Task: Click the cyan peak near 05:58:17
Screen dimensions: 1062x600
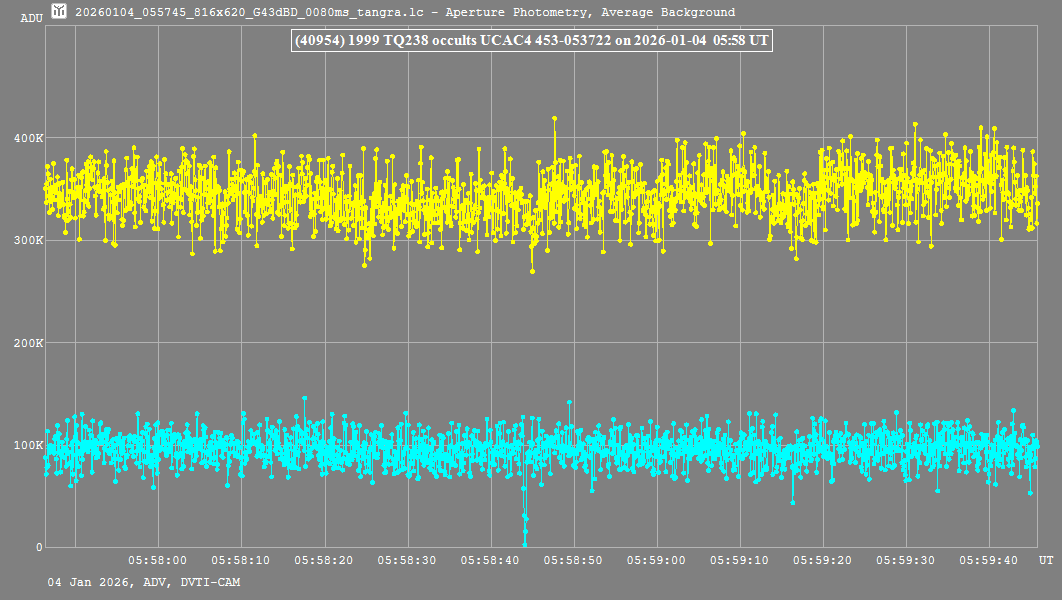Action: (x=305, y=398)
